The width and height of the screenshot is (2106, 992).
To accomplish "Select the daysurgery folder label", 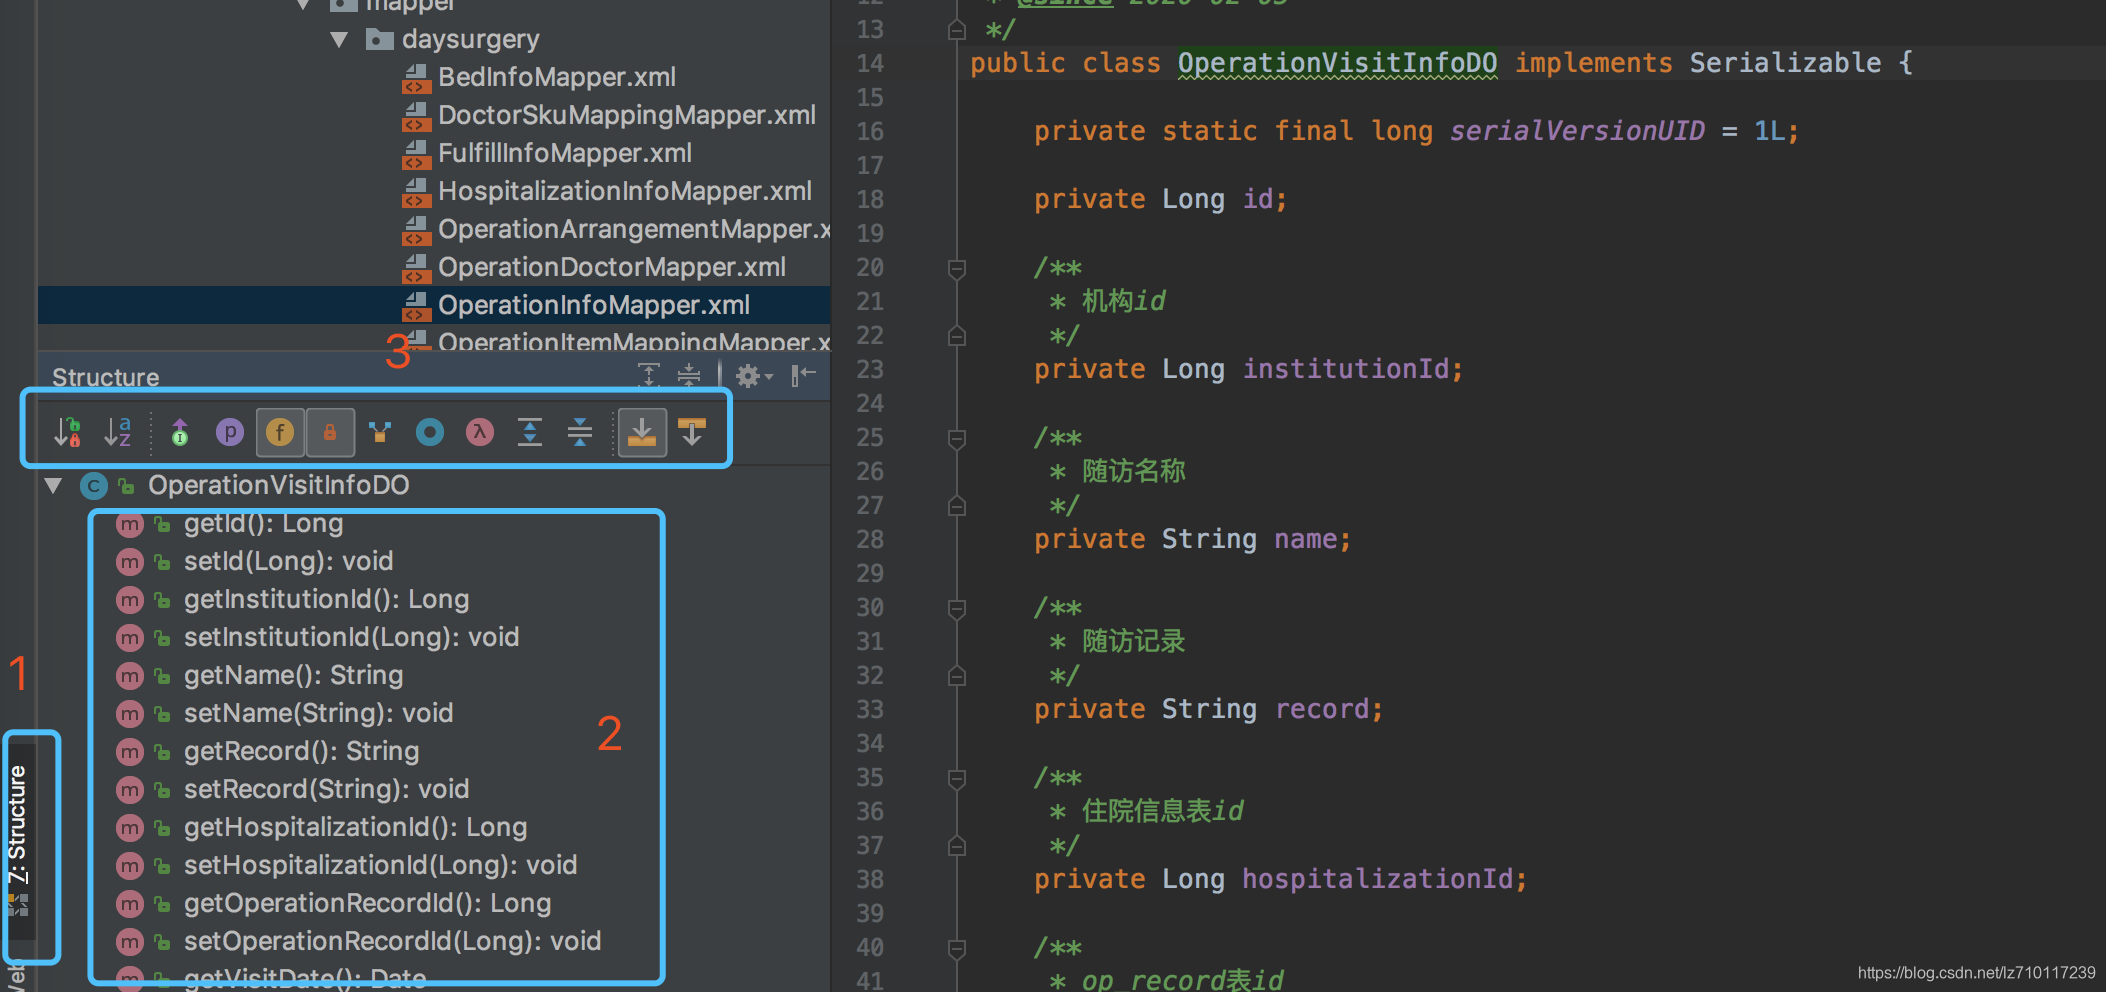I will point(470,39).
